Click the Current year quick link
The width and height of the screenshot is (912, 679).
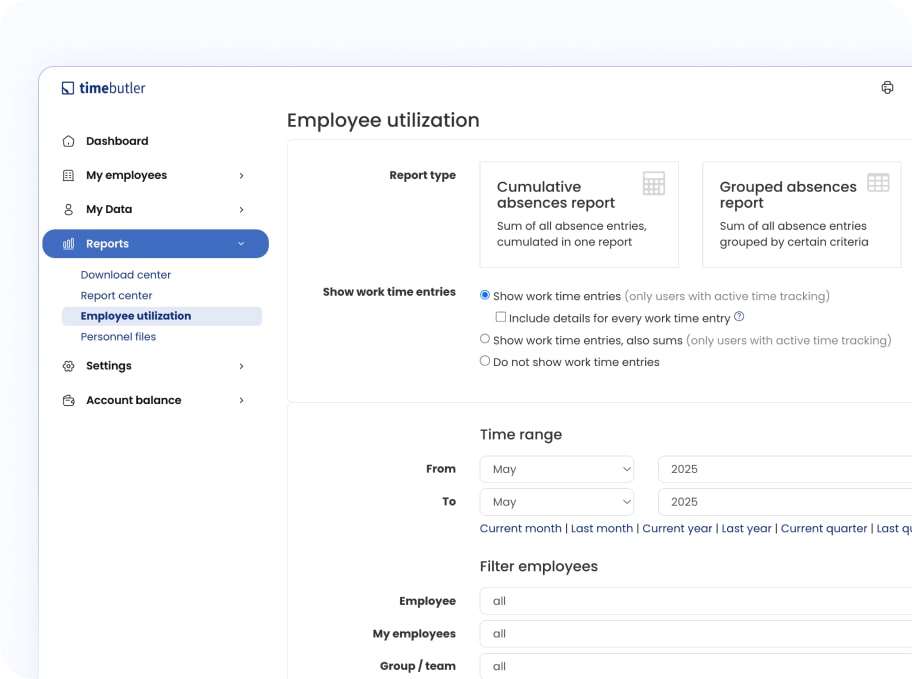point(677,528)
